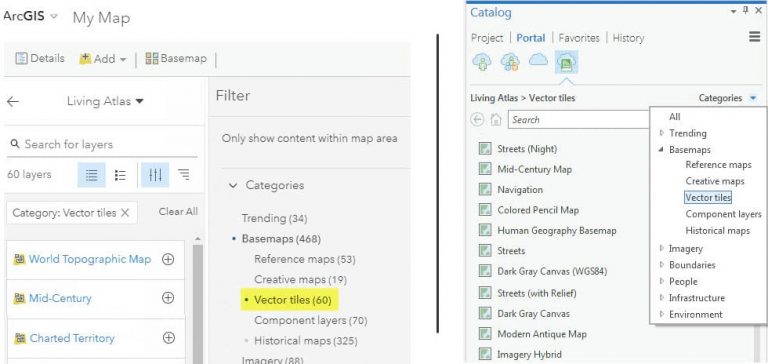Choose Component layers in Catalog menu

pyautogui.click(x=723, y=214)
